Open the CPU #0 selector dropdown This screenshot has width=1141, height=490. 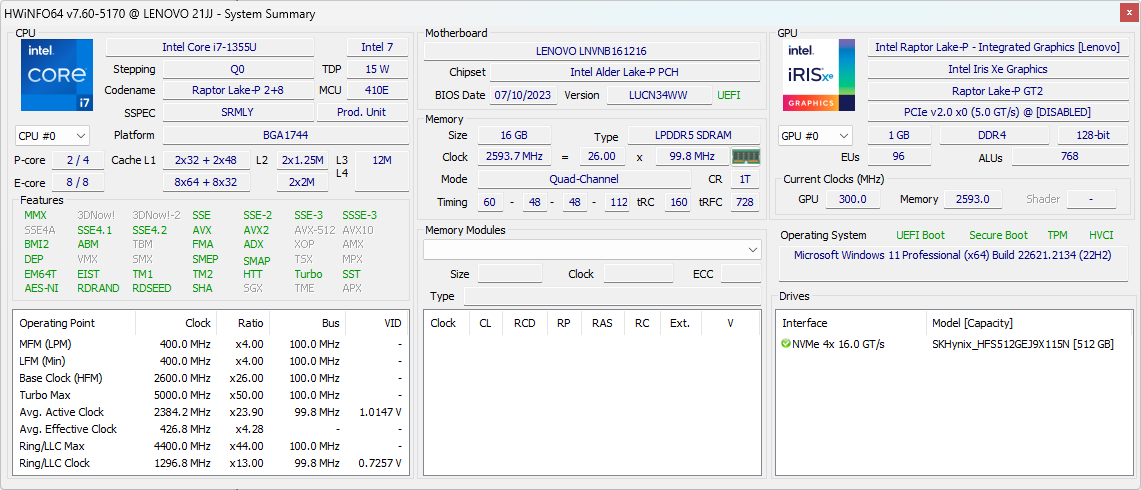53,135
